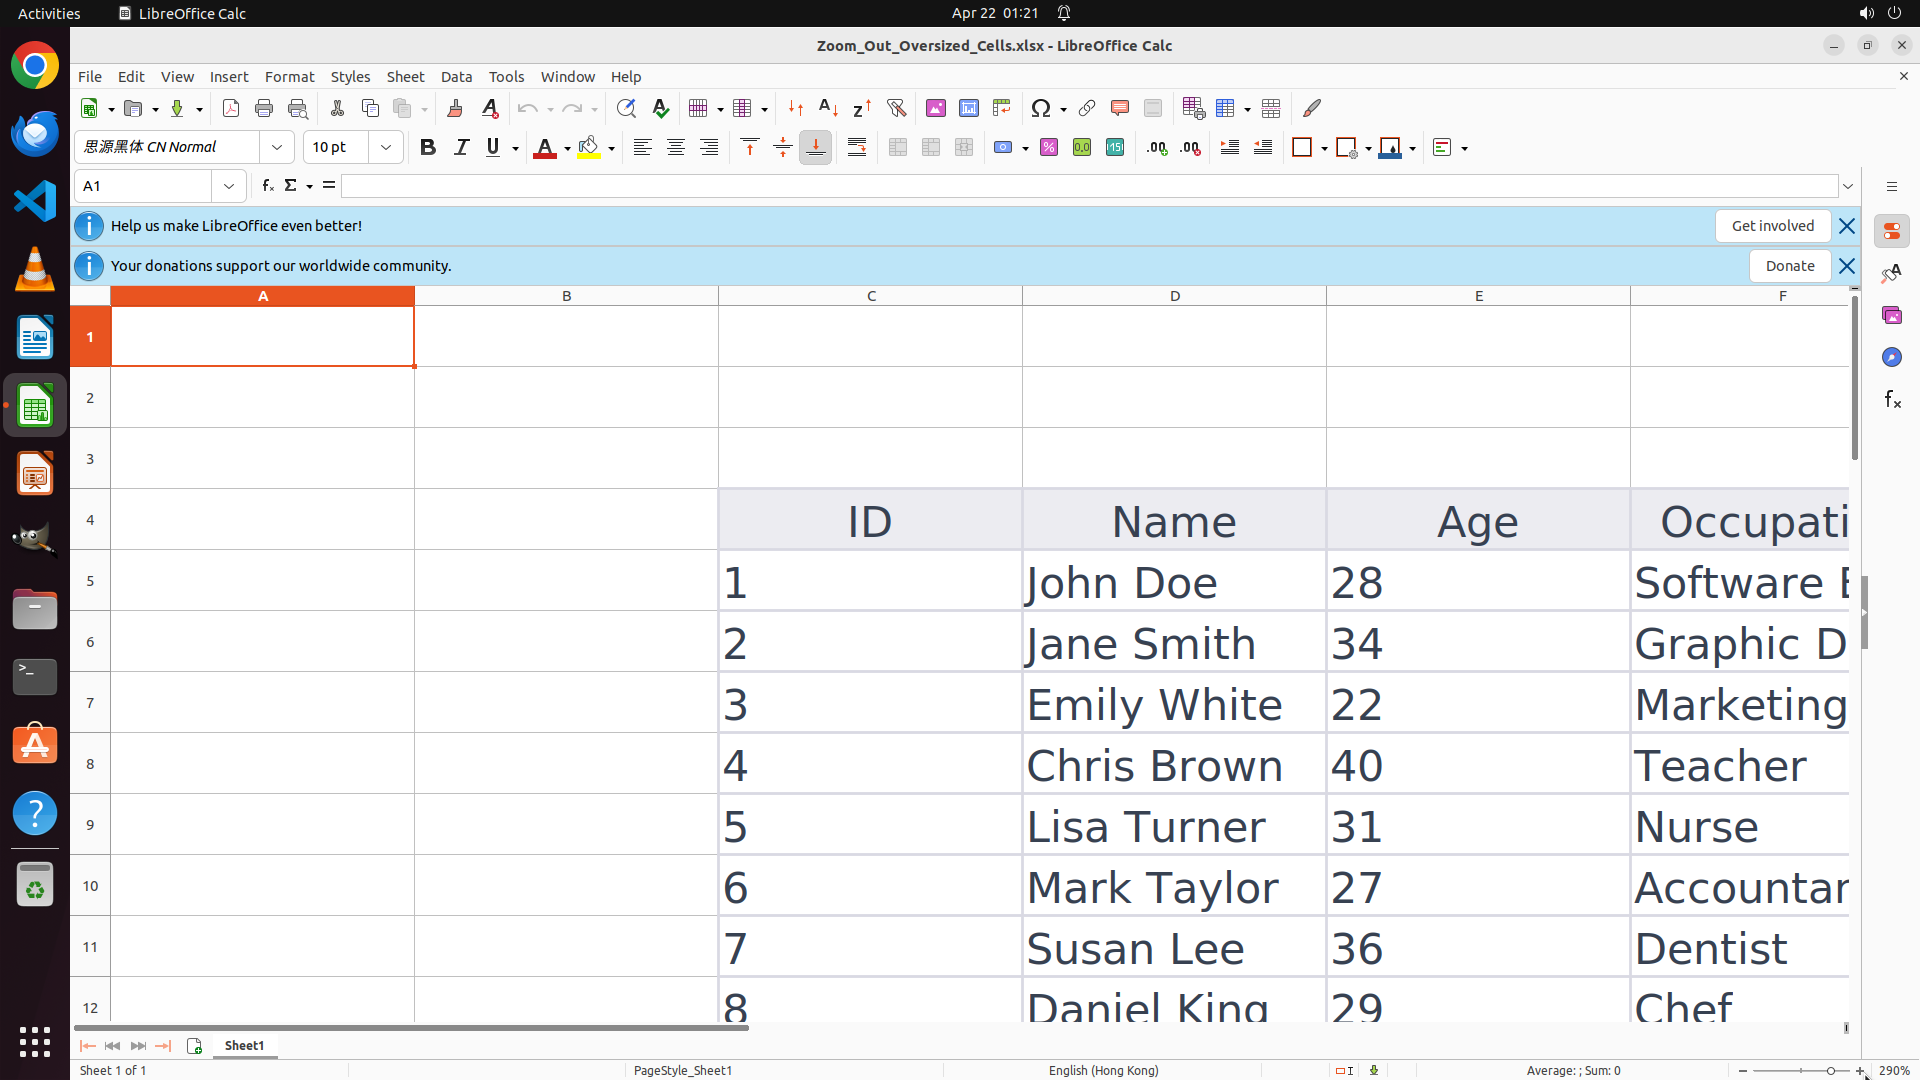
Task: Open Find & Replace tool
Action: (626, 108)
